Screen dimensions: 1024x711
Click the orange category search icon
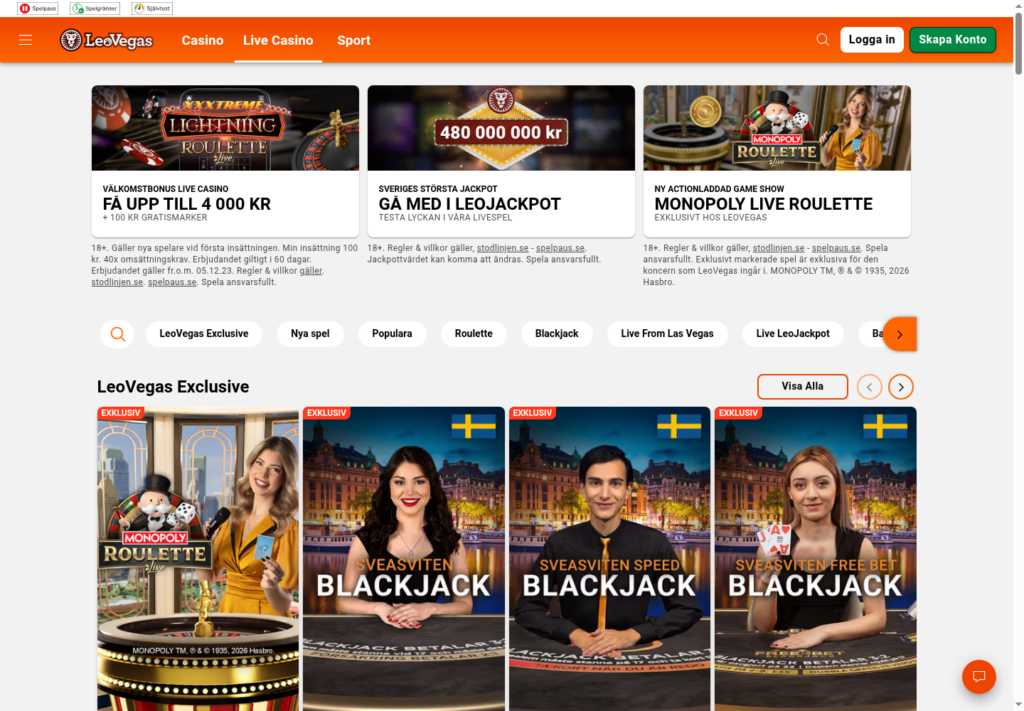pos(118,334)
